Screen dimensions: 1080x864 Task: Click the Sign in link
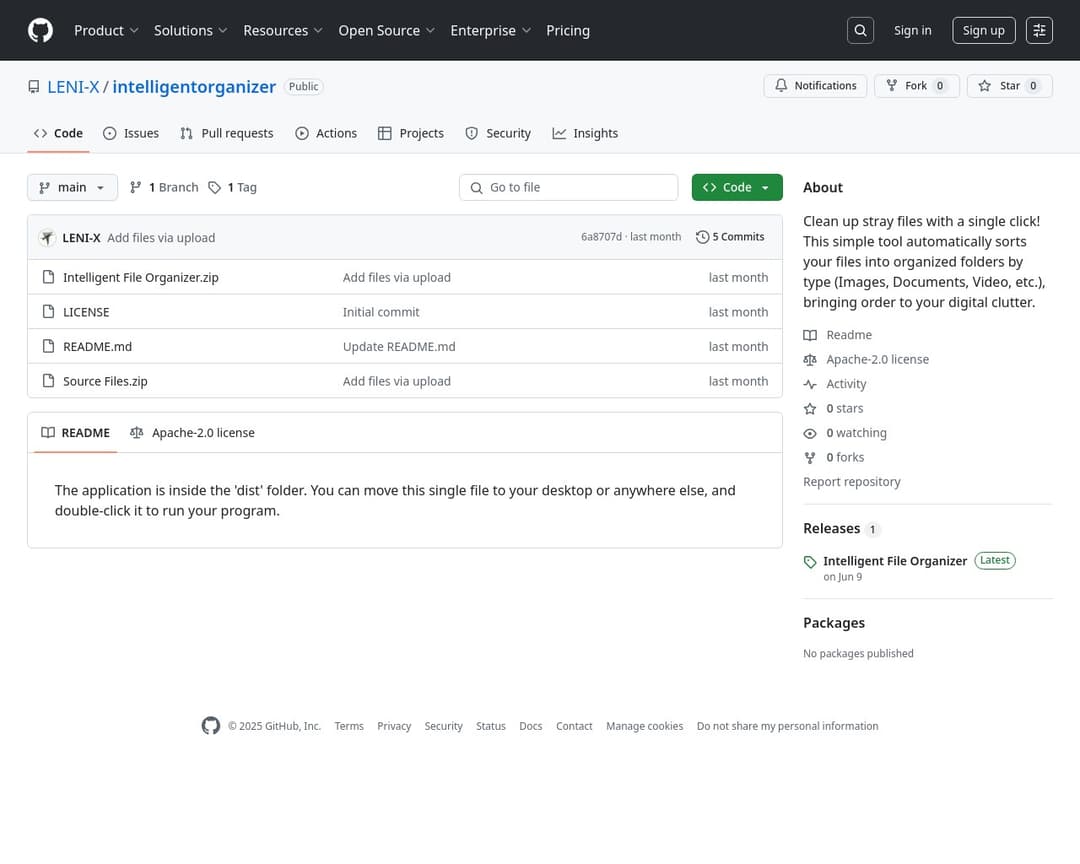tap(912, 30)
